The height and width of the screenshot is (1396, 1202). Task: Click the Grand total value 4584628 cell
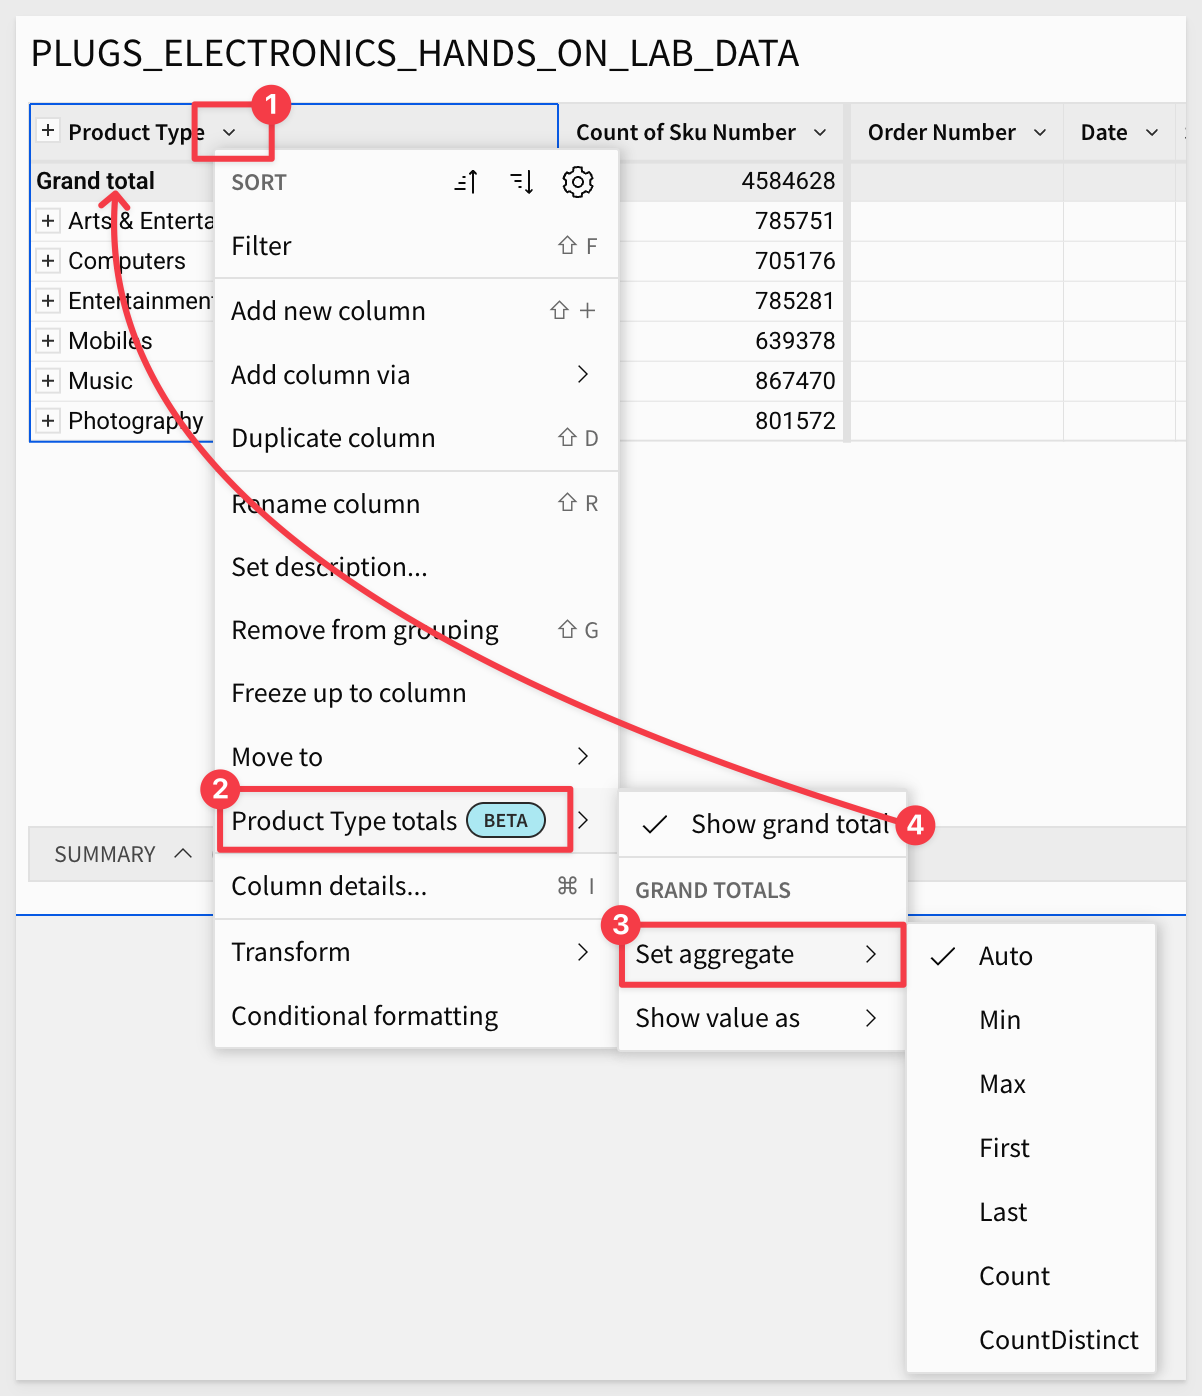pyautogui.click(x=787, y=181)
